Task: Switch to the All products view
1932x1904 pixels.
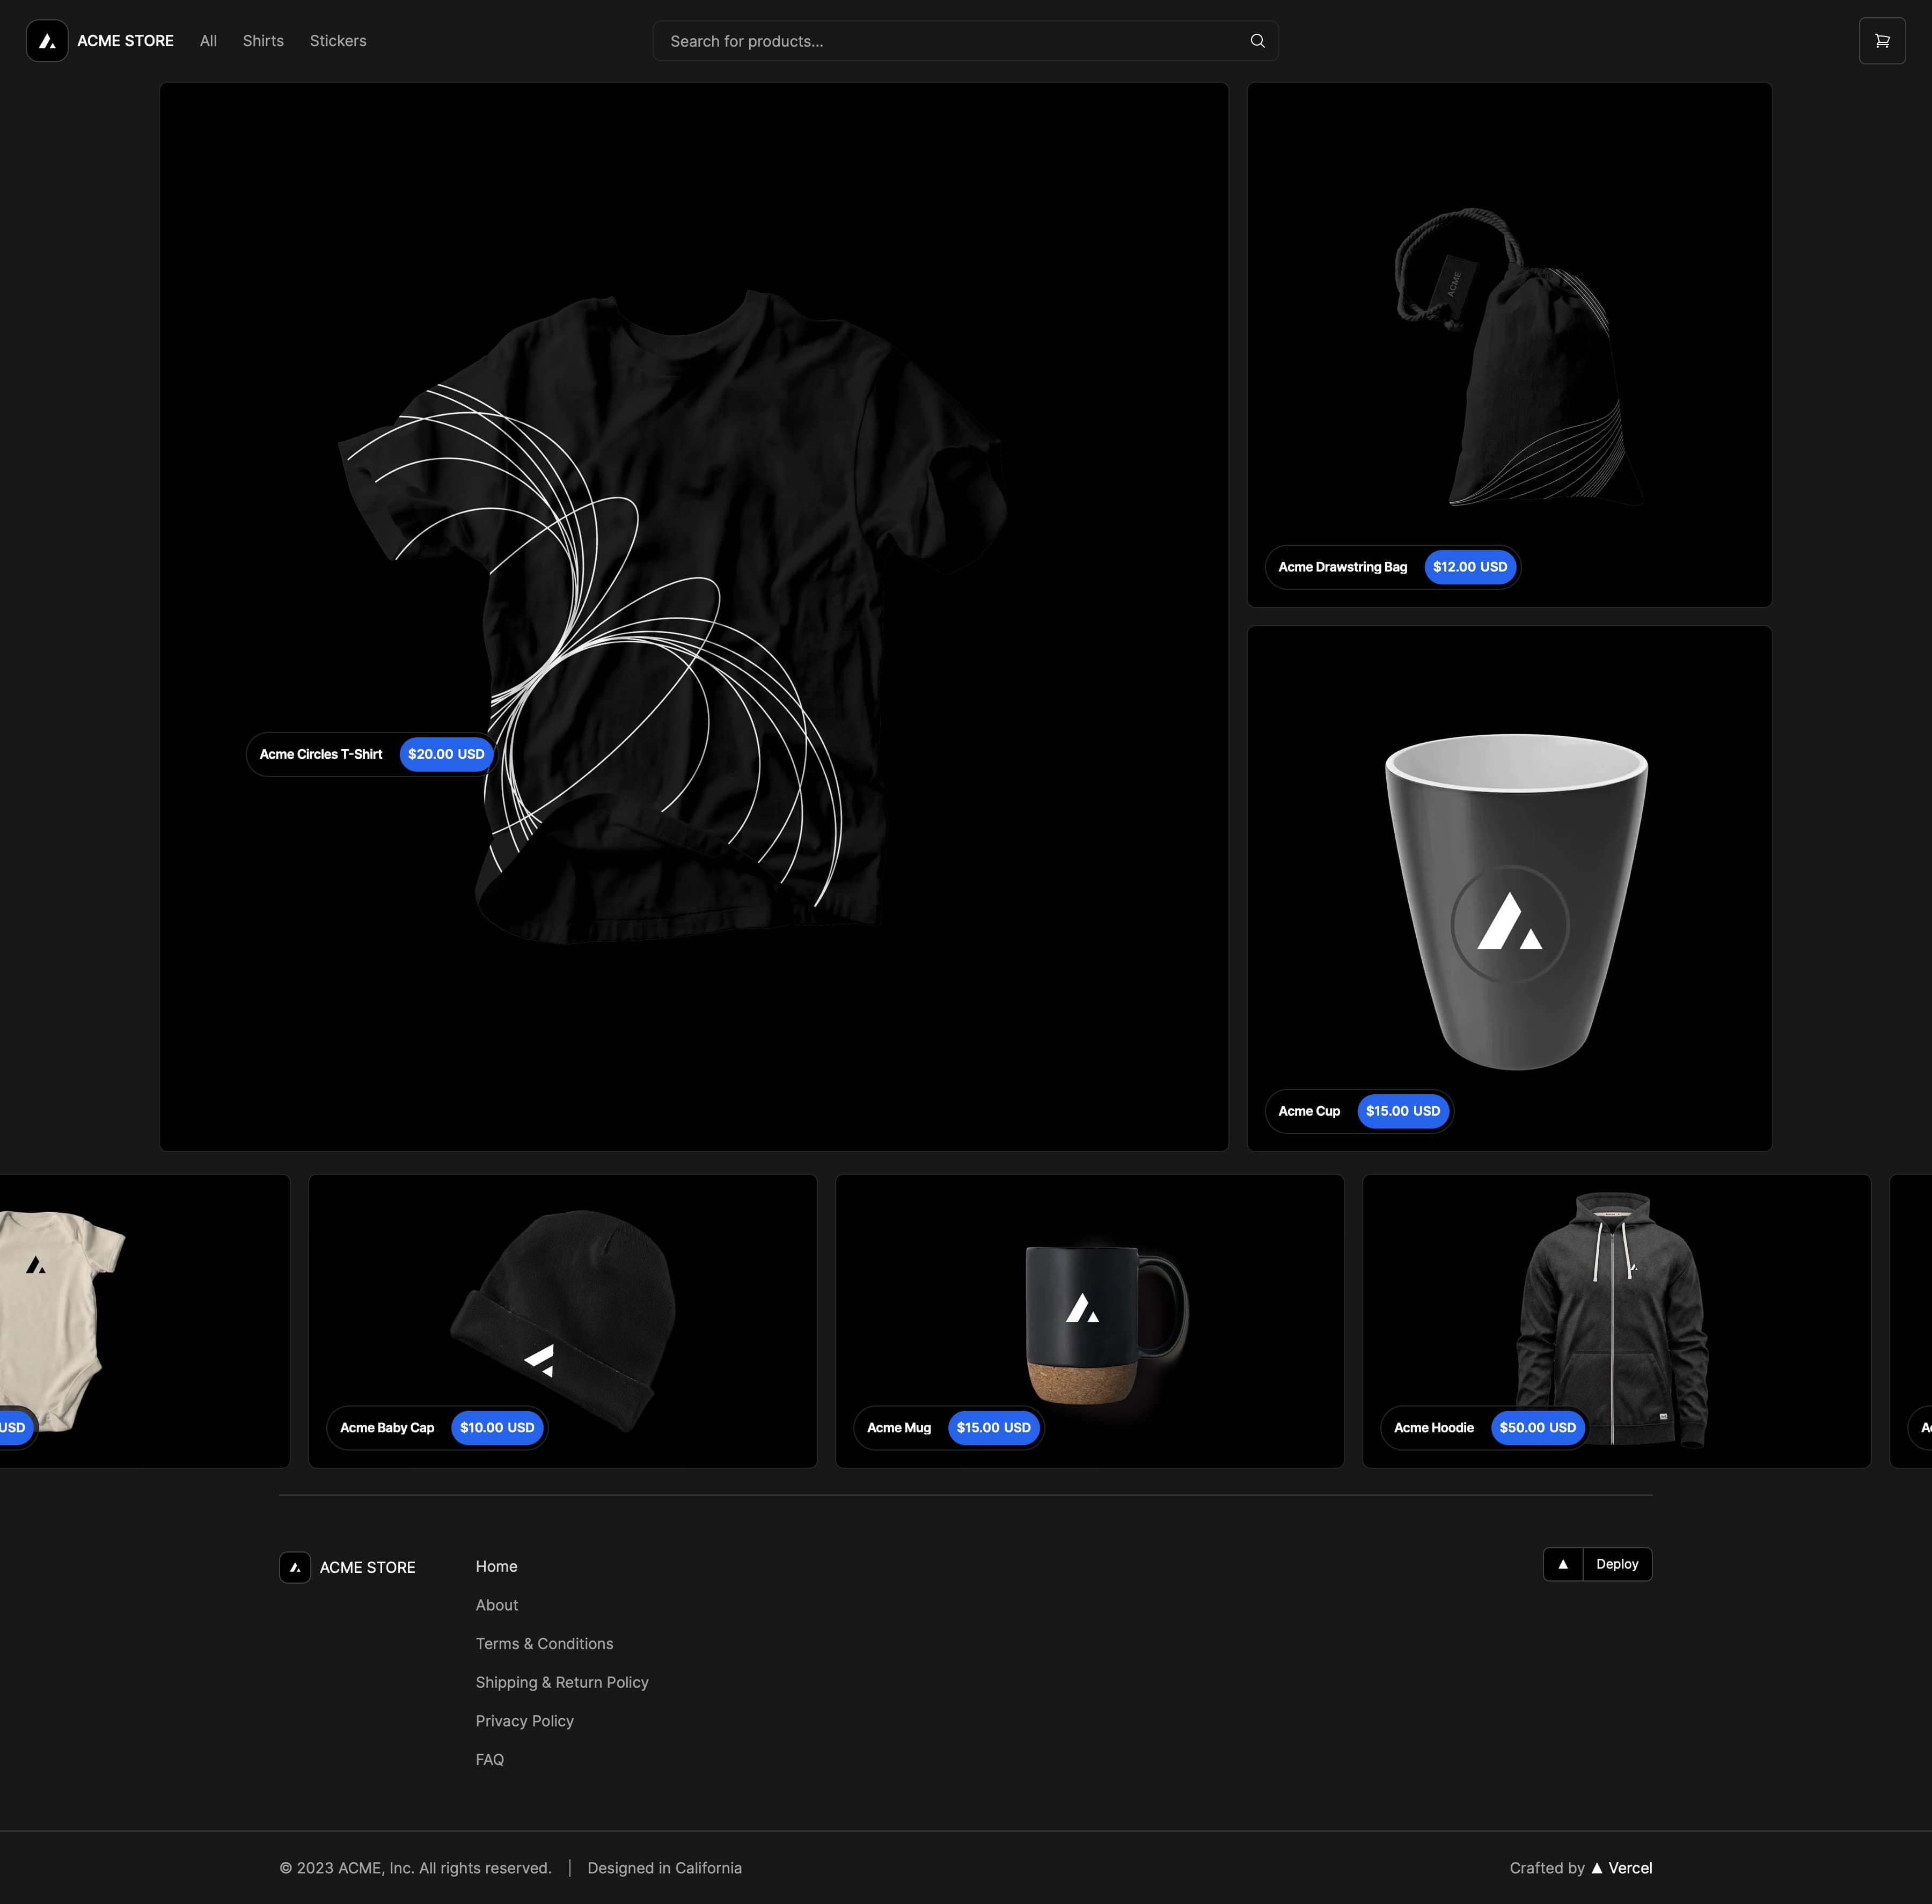Action: (208, 41)
